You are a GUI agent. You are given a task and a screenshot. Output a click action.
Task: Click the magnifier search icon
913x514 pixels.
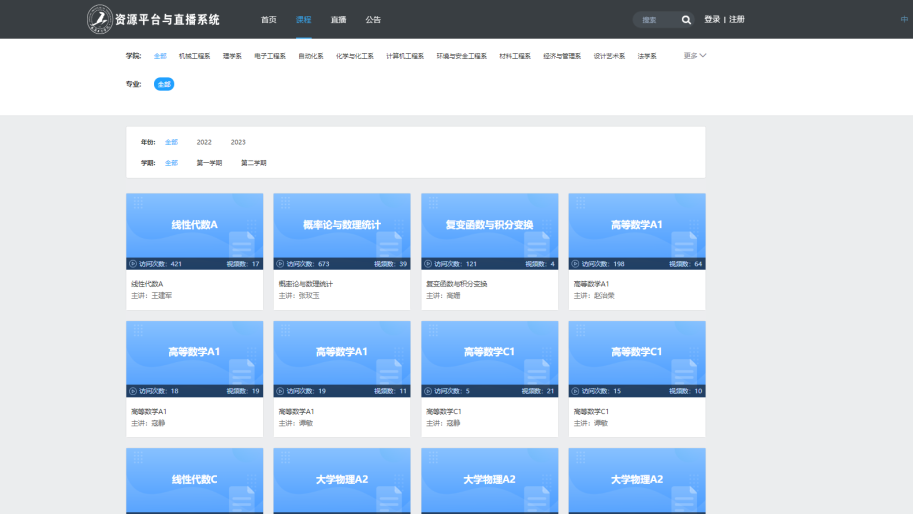pos(686,20)
